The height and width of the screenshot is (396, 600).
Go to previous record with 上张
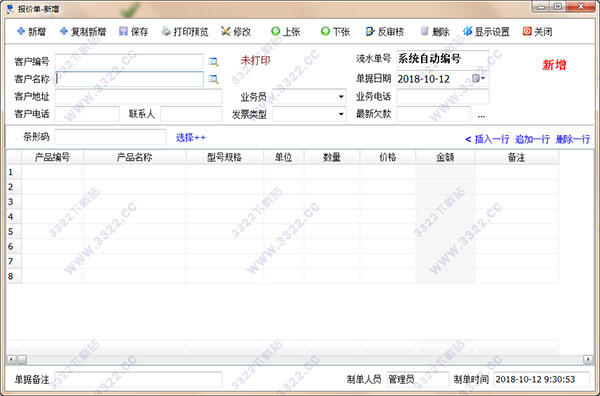pyautogui.click(x=285, y=32)
